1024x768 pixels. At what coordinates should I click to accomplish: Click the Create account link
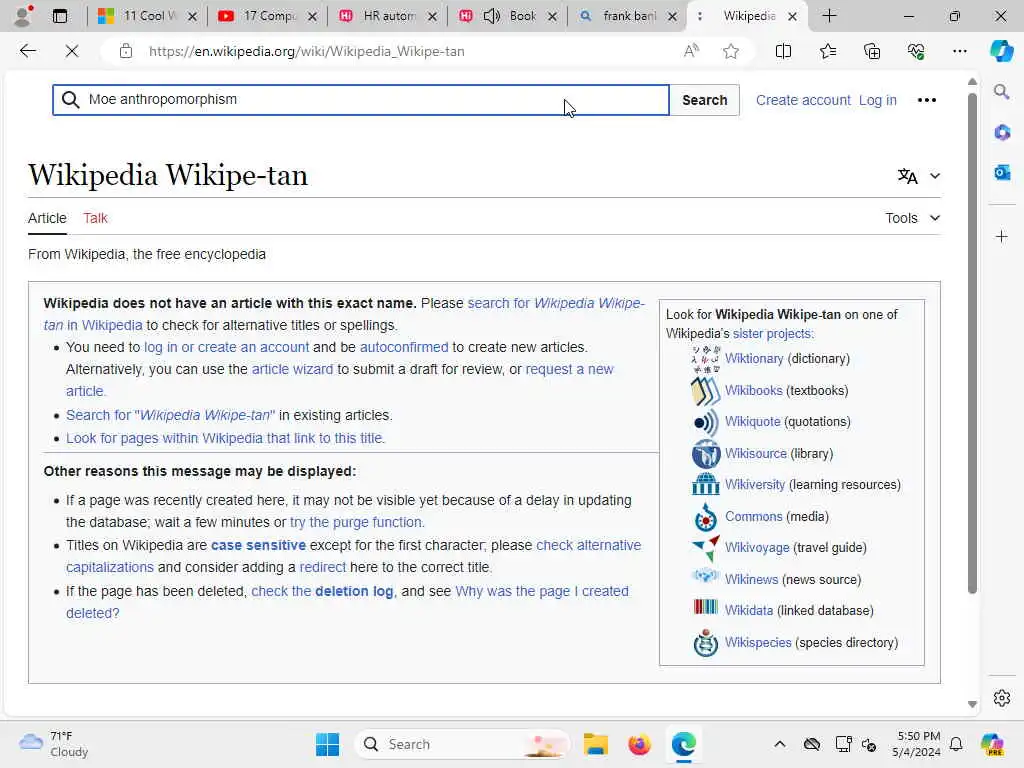[803, 100]
